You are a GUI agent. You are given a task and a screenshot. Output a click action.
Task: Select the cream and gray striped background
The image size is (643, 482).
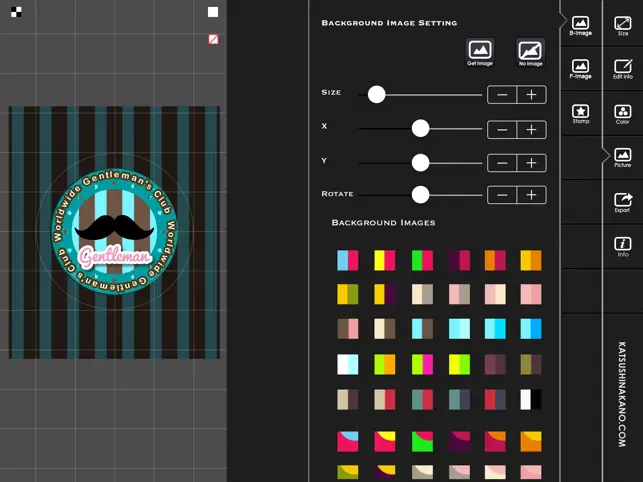tap(422, 294)
